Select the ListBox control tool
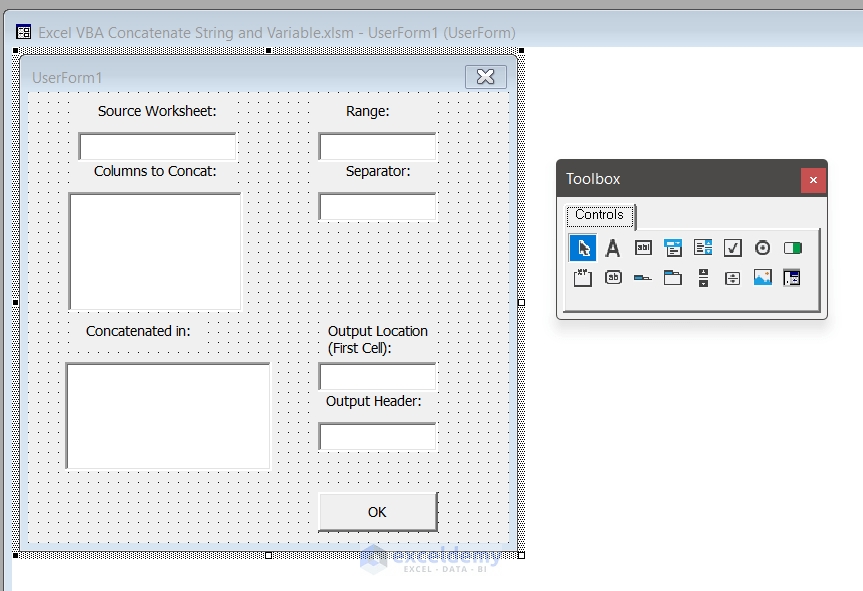 coord(703,247)
